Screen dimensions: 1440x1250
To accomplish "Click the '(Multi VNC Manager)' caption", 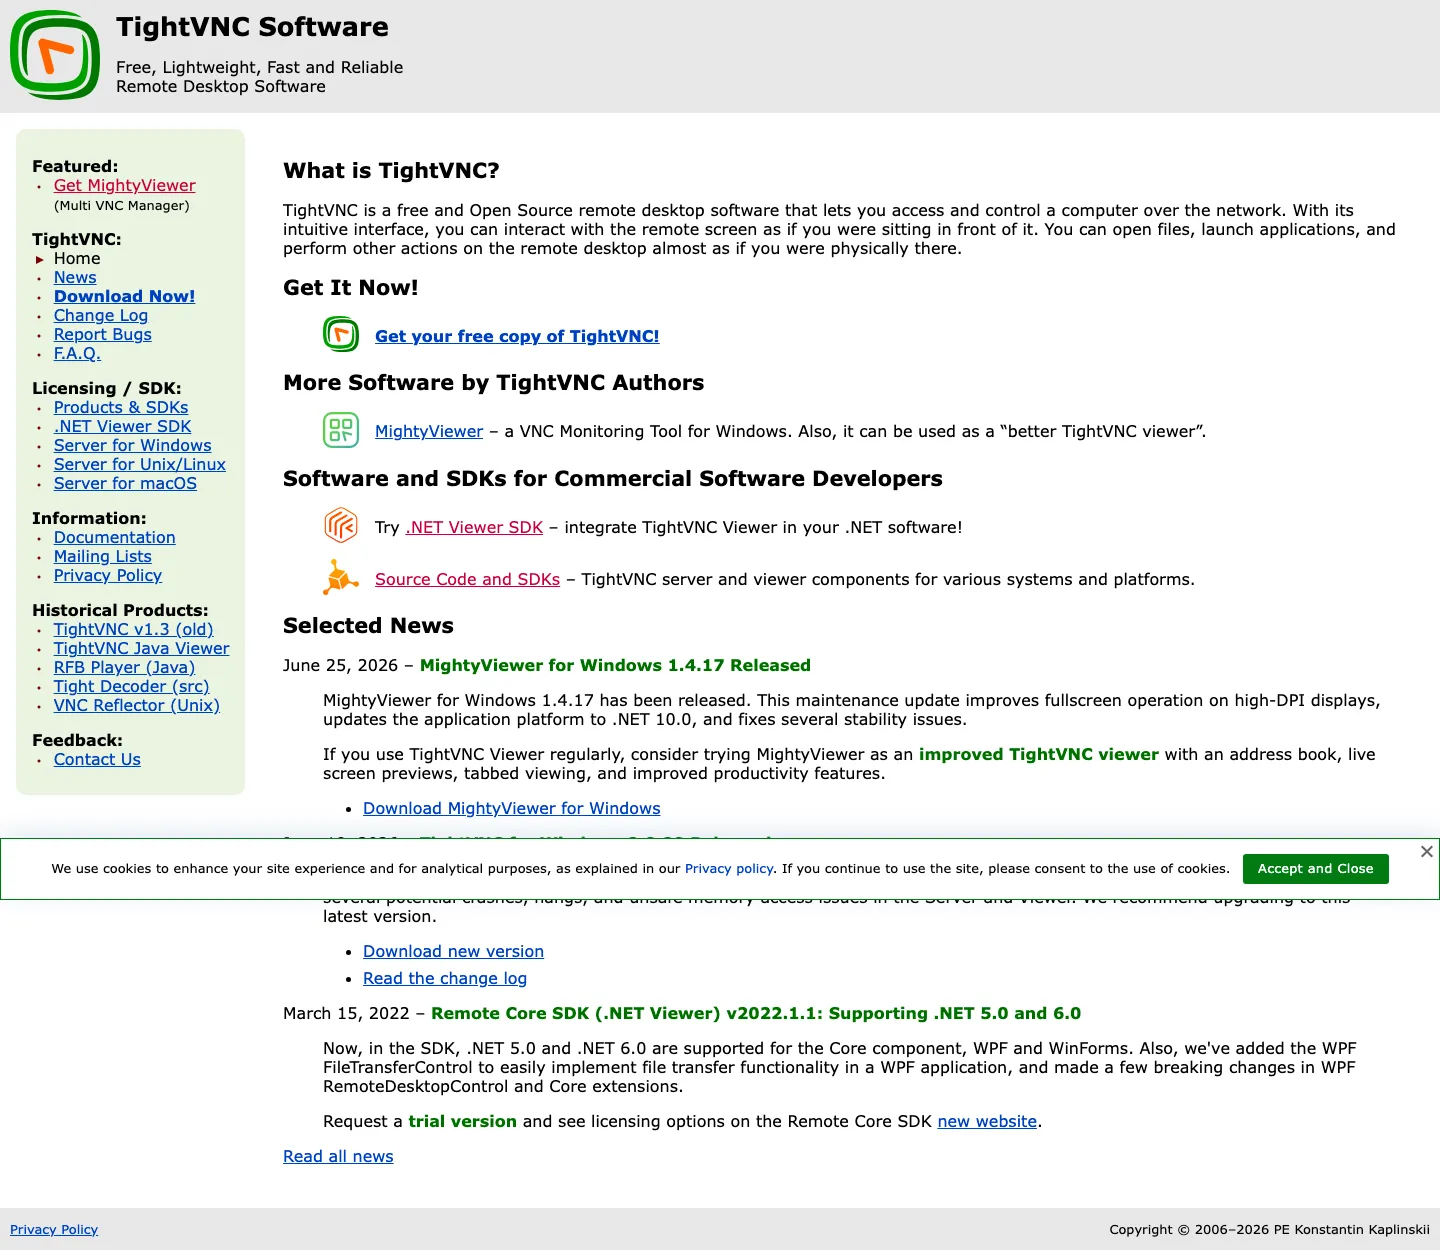I will pyautogui.click(x=122, y=205).
